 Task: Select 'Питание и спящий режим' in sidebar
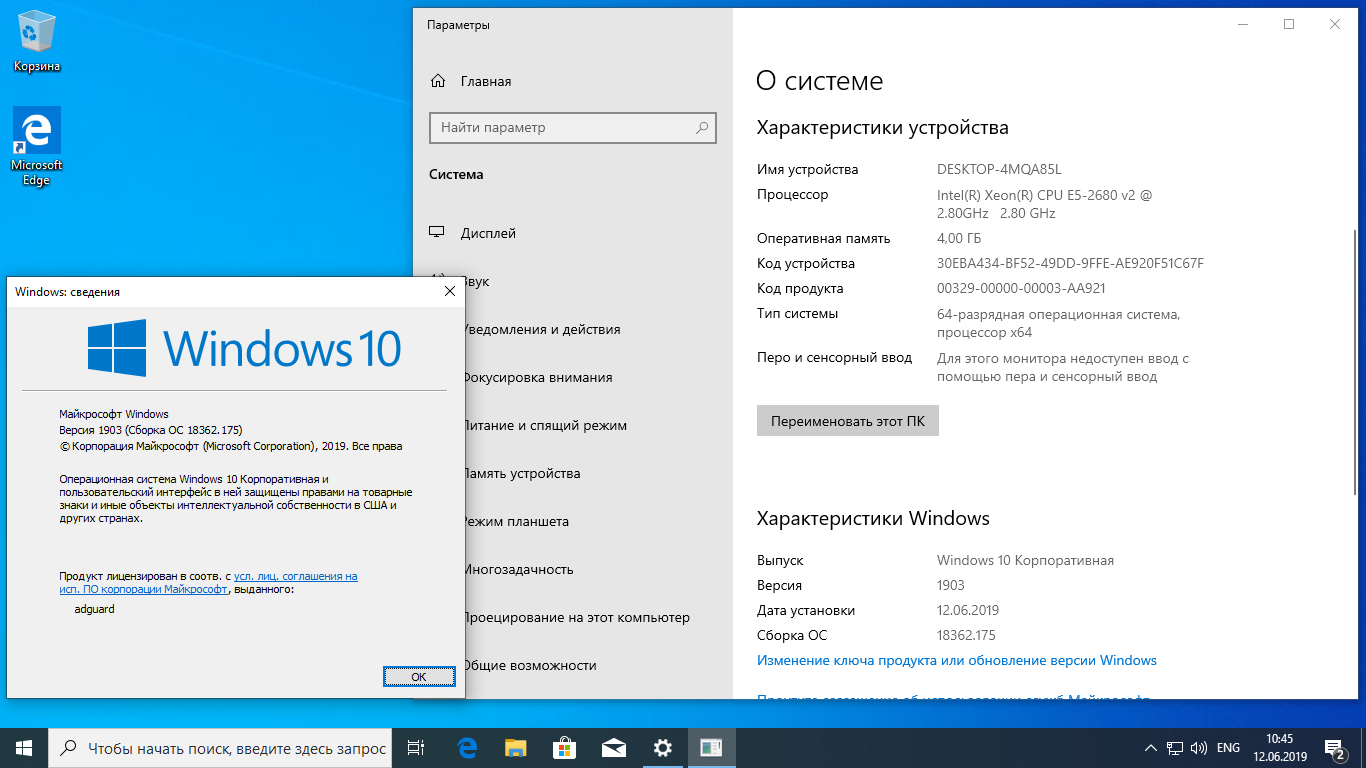point(544,425)
